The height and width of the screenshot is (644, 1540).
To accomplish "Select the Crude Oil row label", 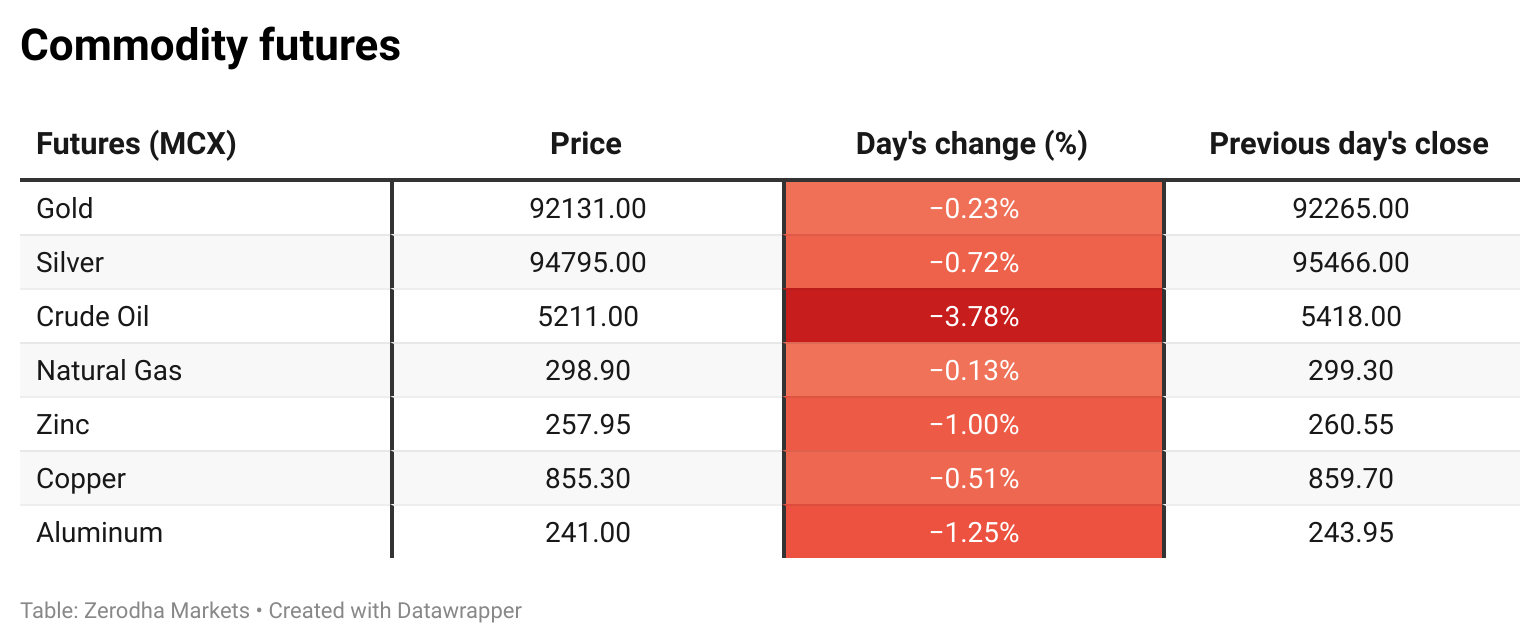I will 93,317.
